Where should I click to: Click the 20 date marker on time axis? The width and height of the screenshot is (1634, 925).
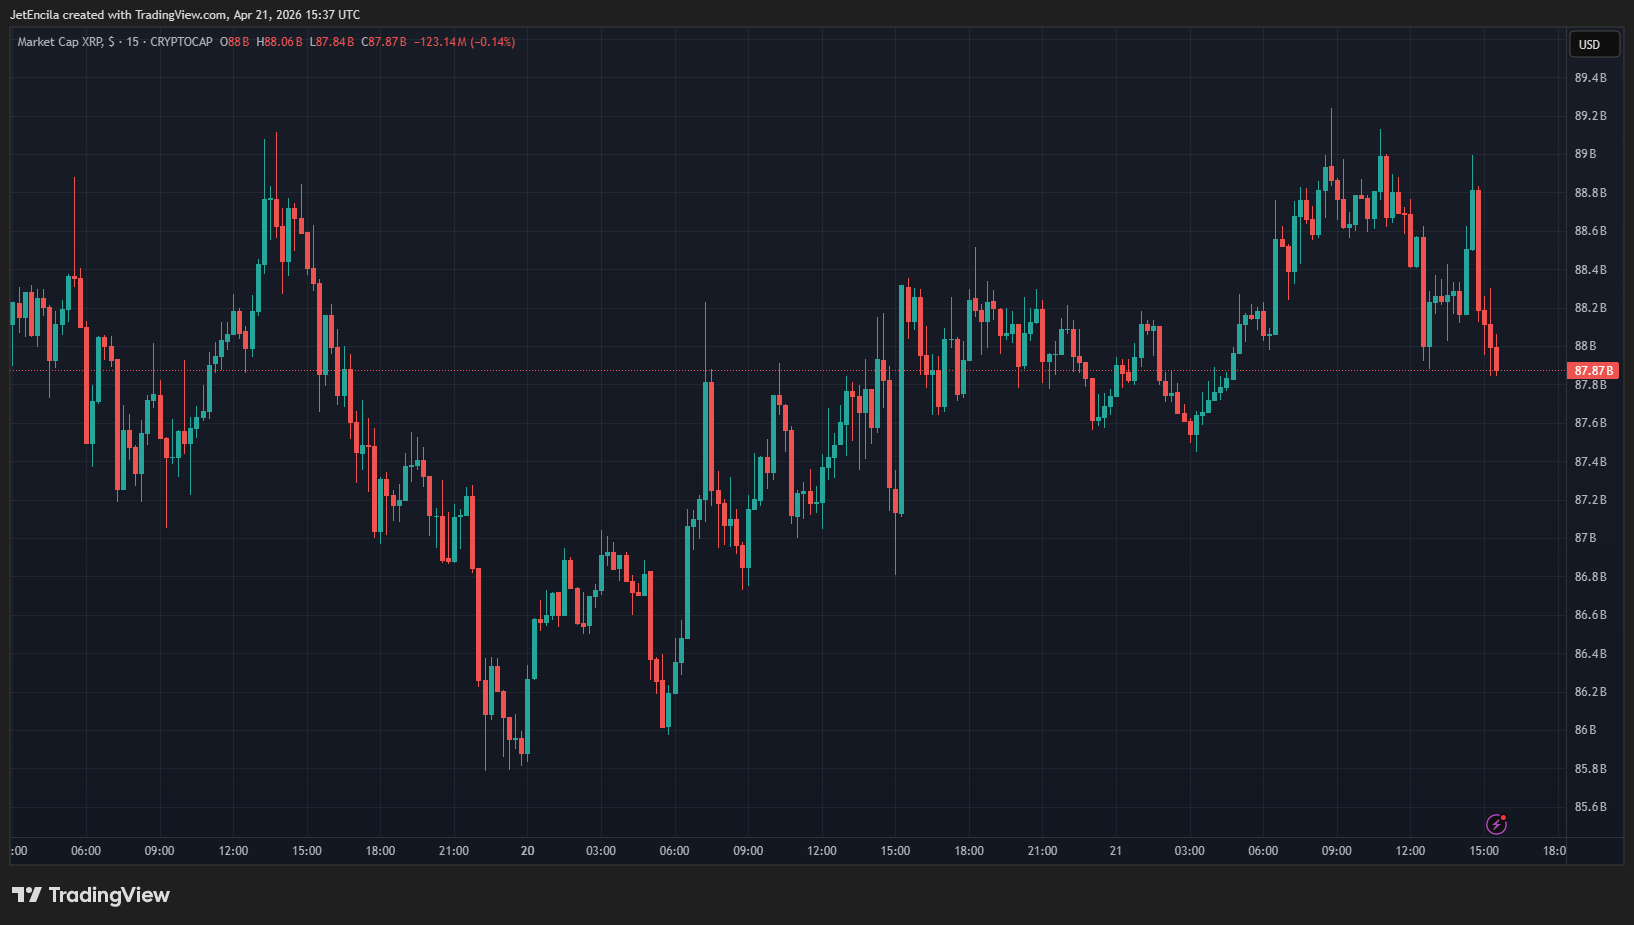pos(527,851)
